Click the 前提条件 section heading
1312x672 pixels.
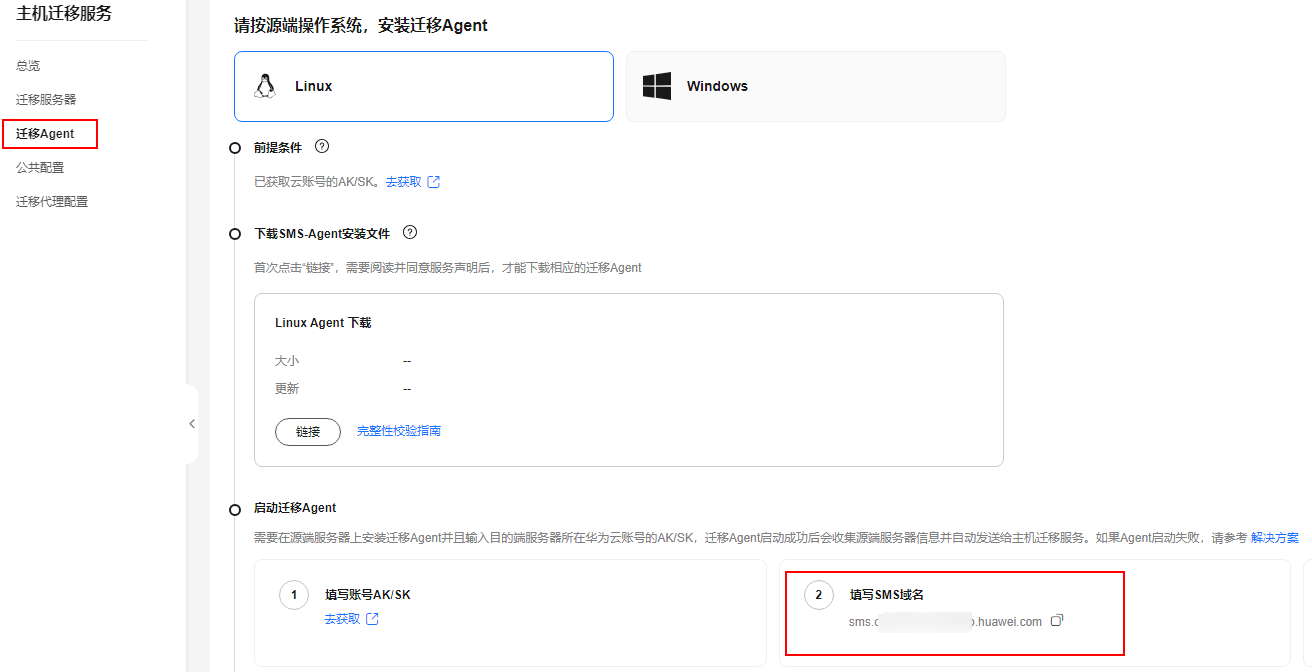pyautogui.click(x=278, y=147)
